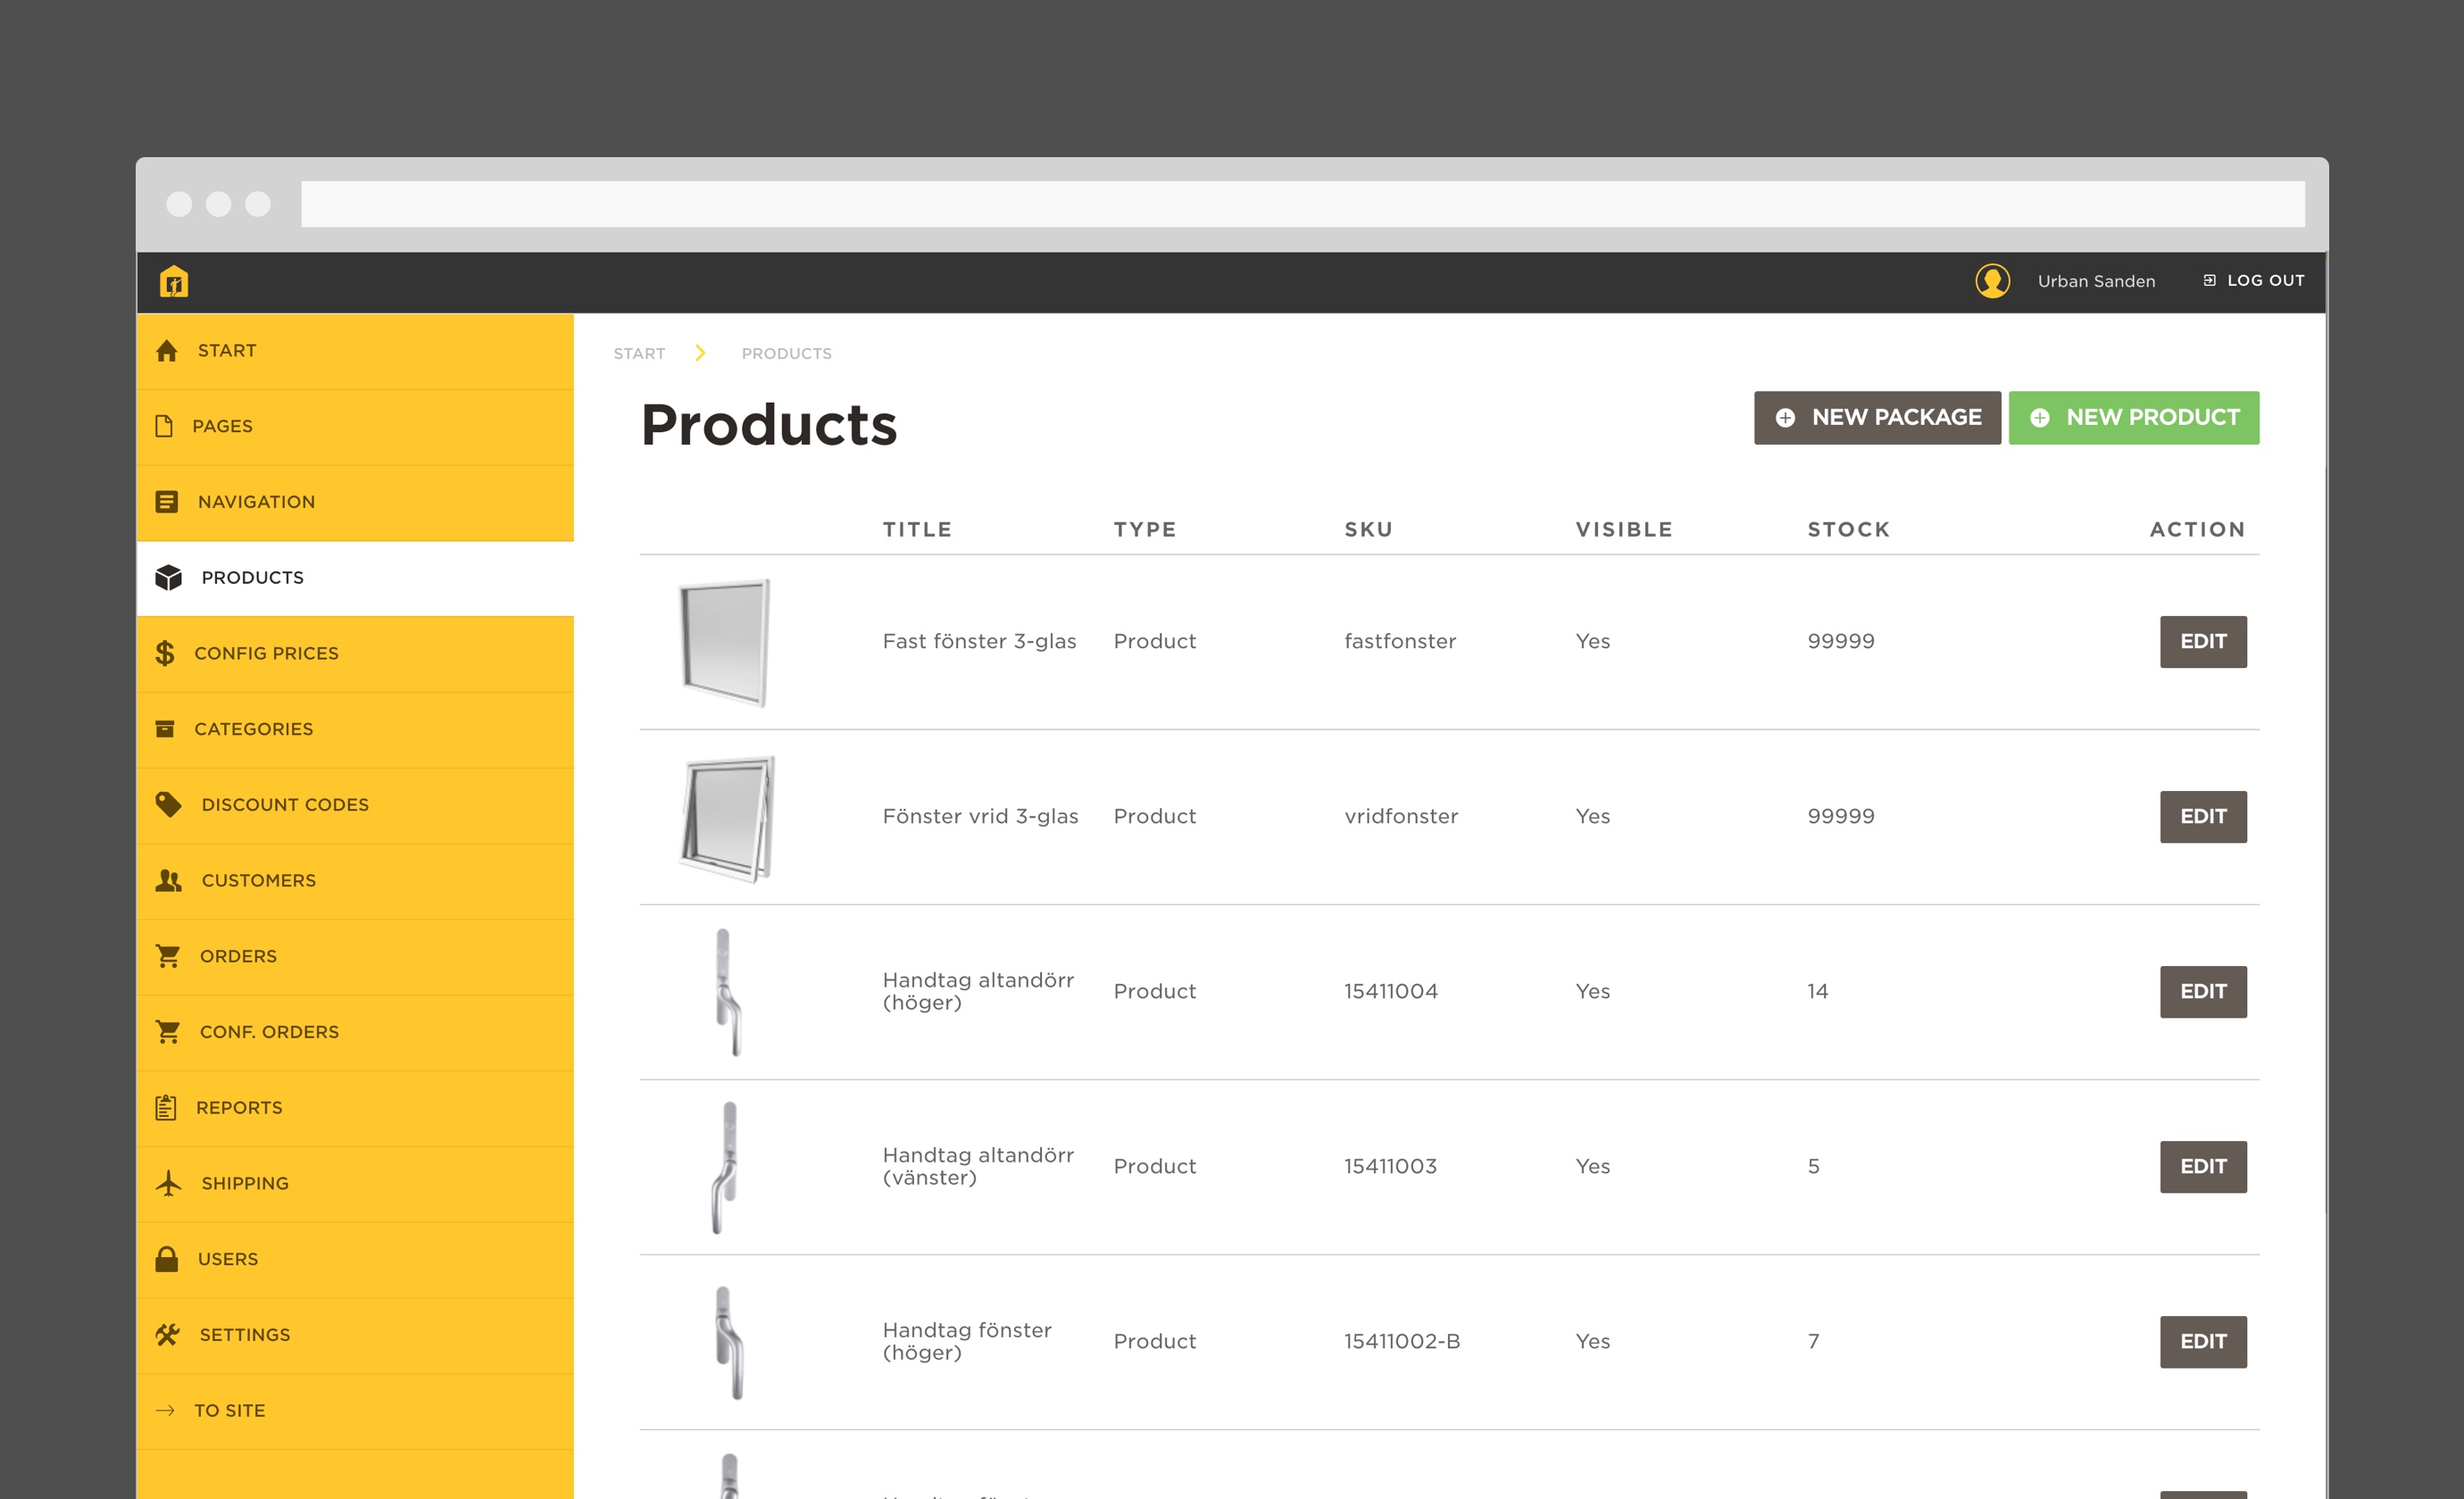Open the Pages section
2464x1499 pixels.
tap(355, 426)
